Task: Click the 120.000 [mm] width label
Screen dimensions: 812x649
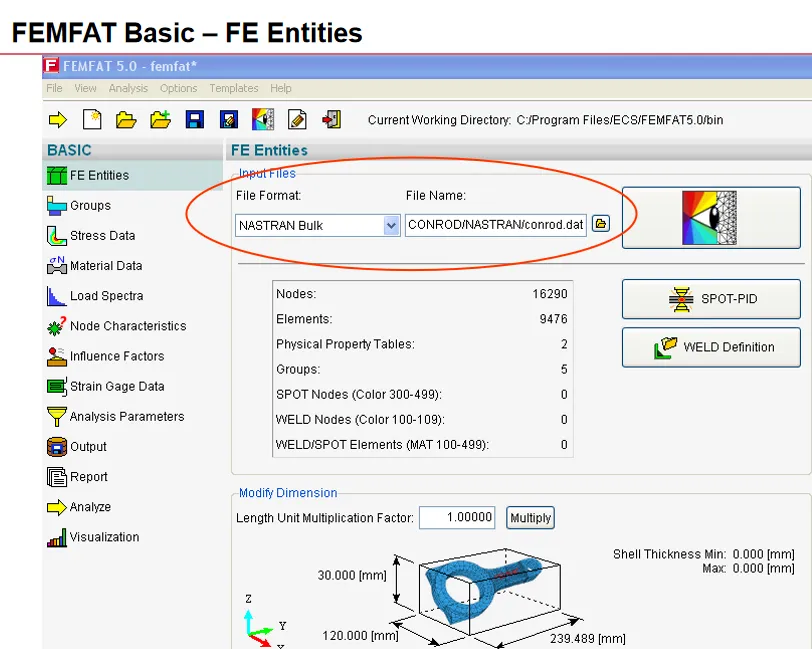Action: (360, 636)
